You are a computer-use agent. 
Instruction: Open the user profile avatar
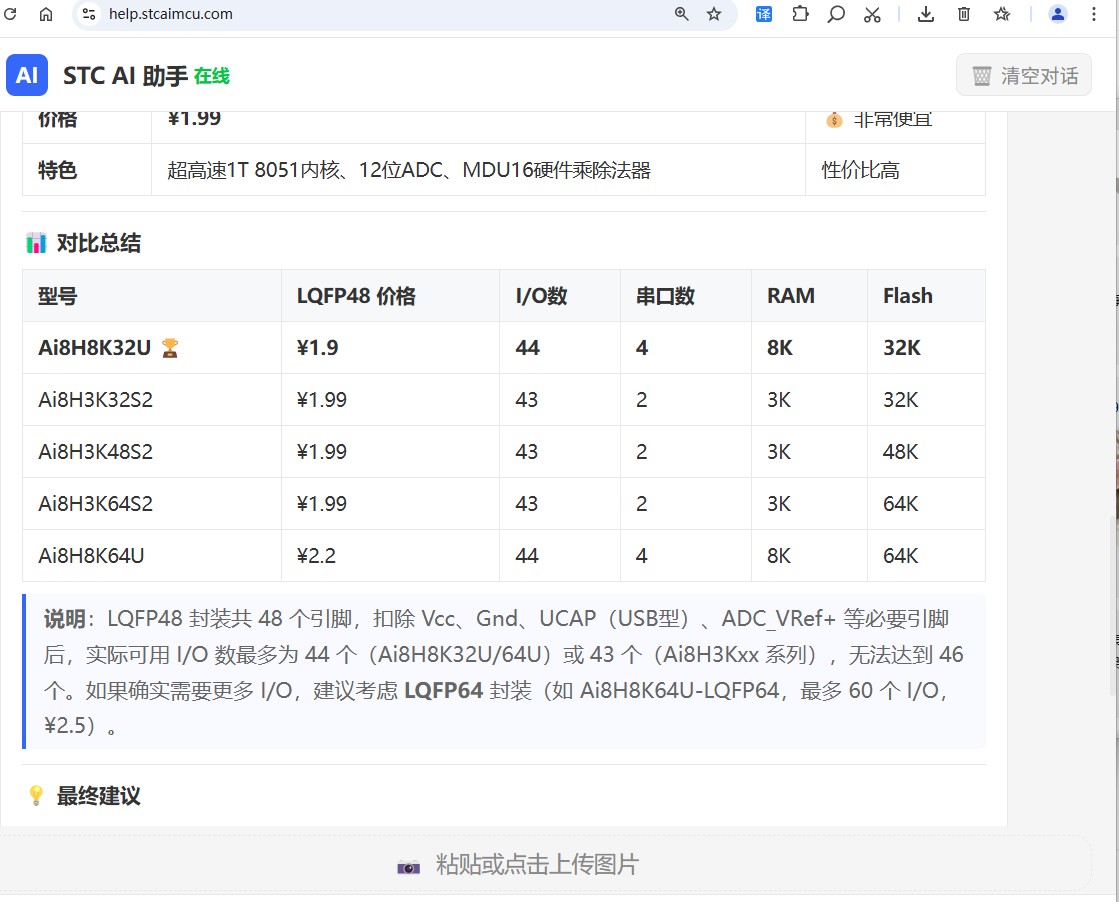[x=1058, y=14]
